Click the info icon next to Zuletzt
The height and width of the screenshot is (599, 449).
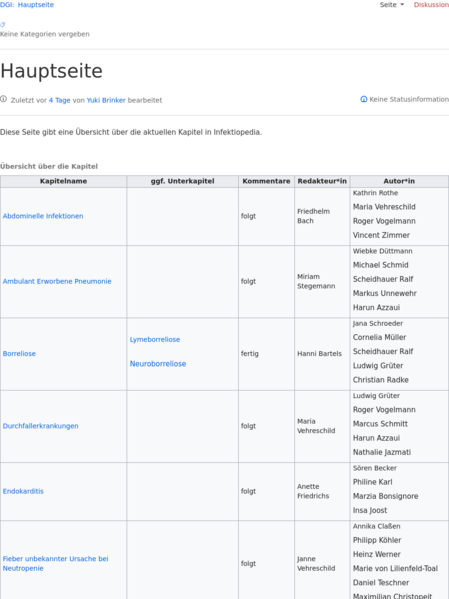[3, 99]
